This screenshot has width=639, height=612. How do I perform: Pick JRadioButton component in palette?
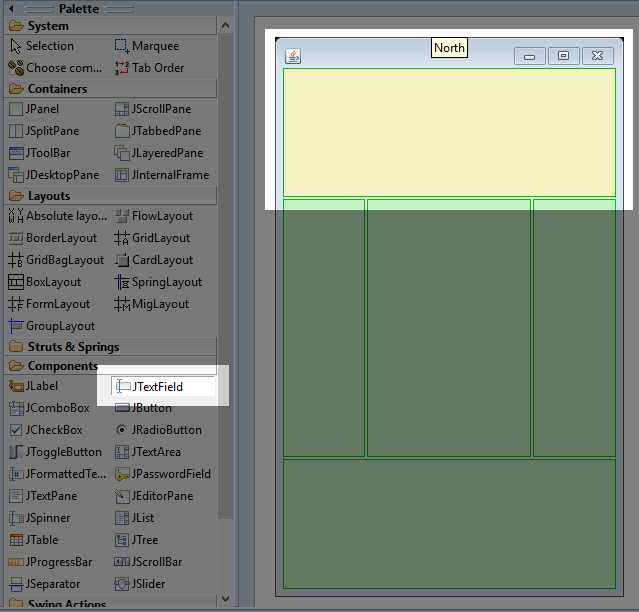(159, 430)
